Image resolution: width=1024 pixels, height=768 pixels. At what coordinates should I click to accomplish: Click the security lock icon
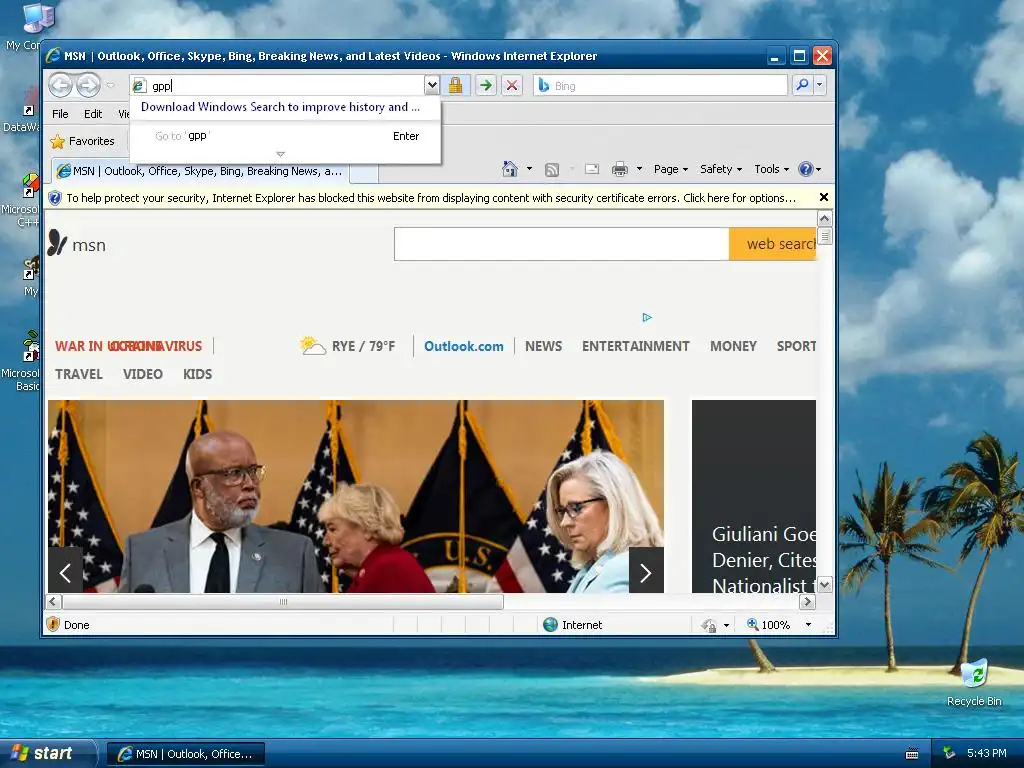(455, 86)
